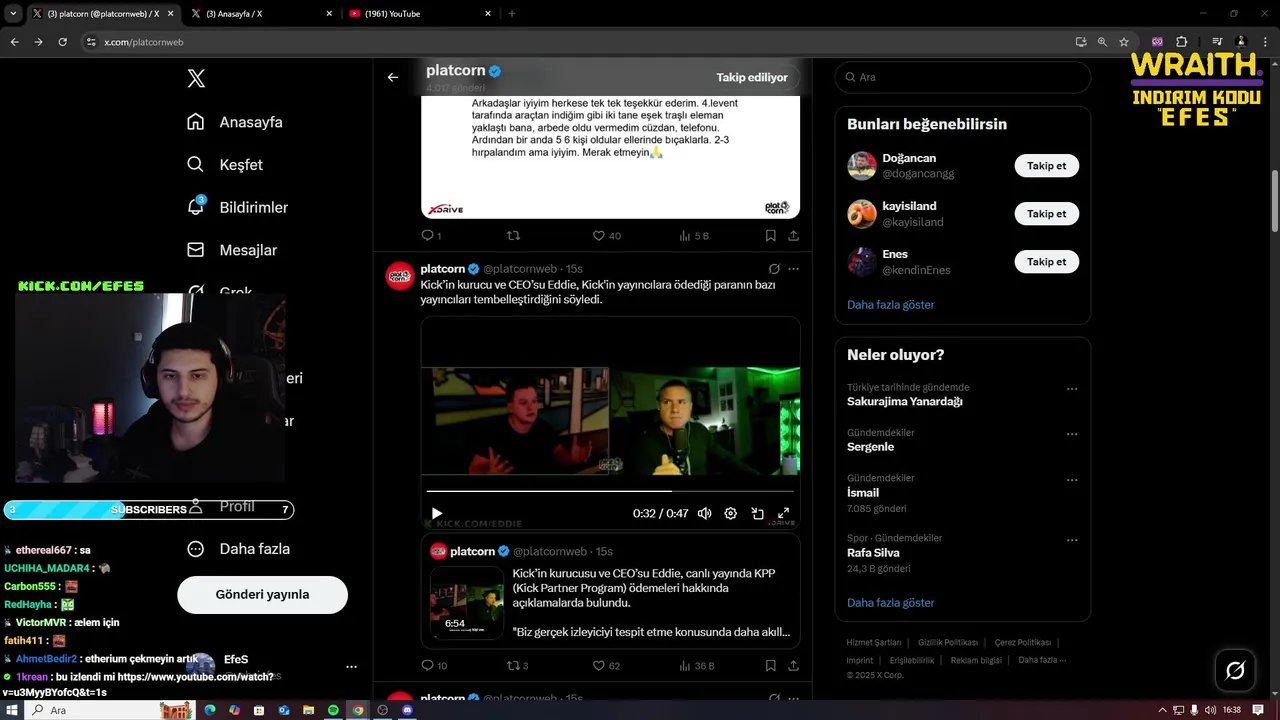Click the Gönderi yayınla button
Viewport: 1280px width, 720px height.
tap(262, 594)
